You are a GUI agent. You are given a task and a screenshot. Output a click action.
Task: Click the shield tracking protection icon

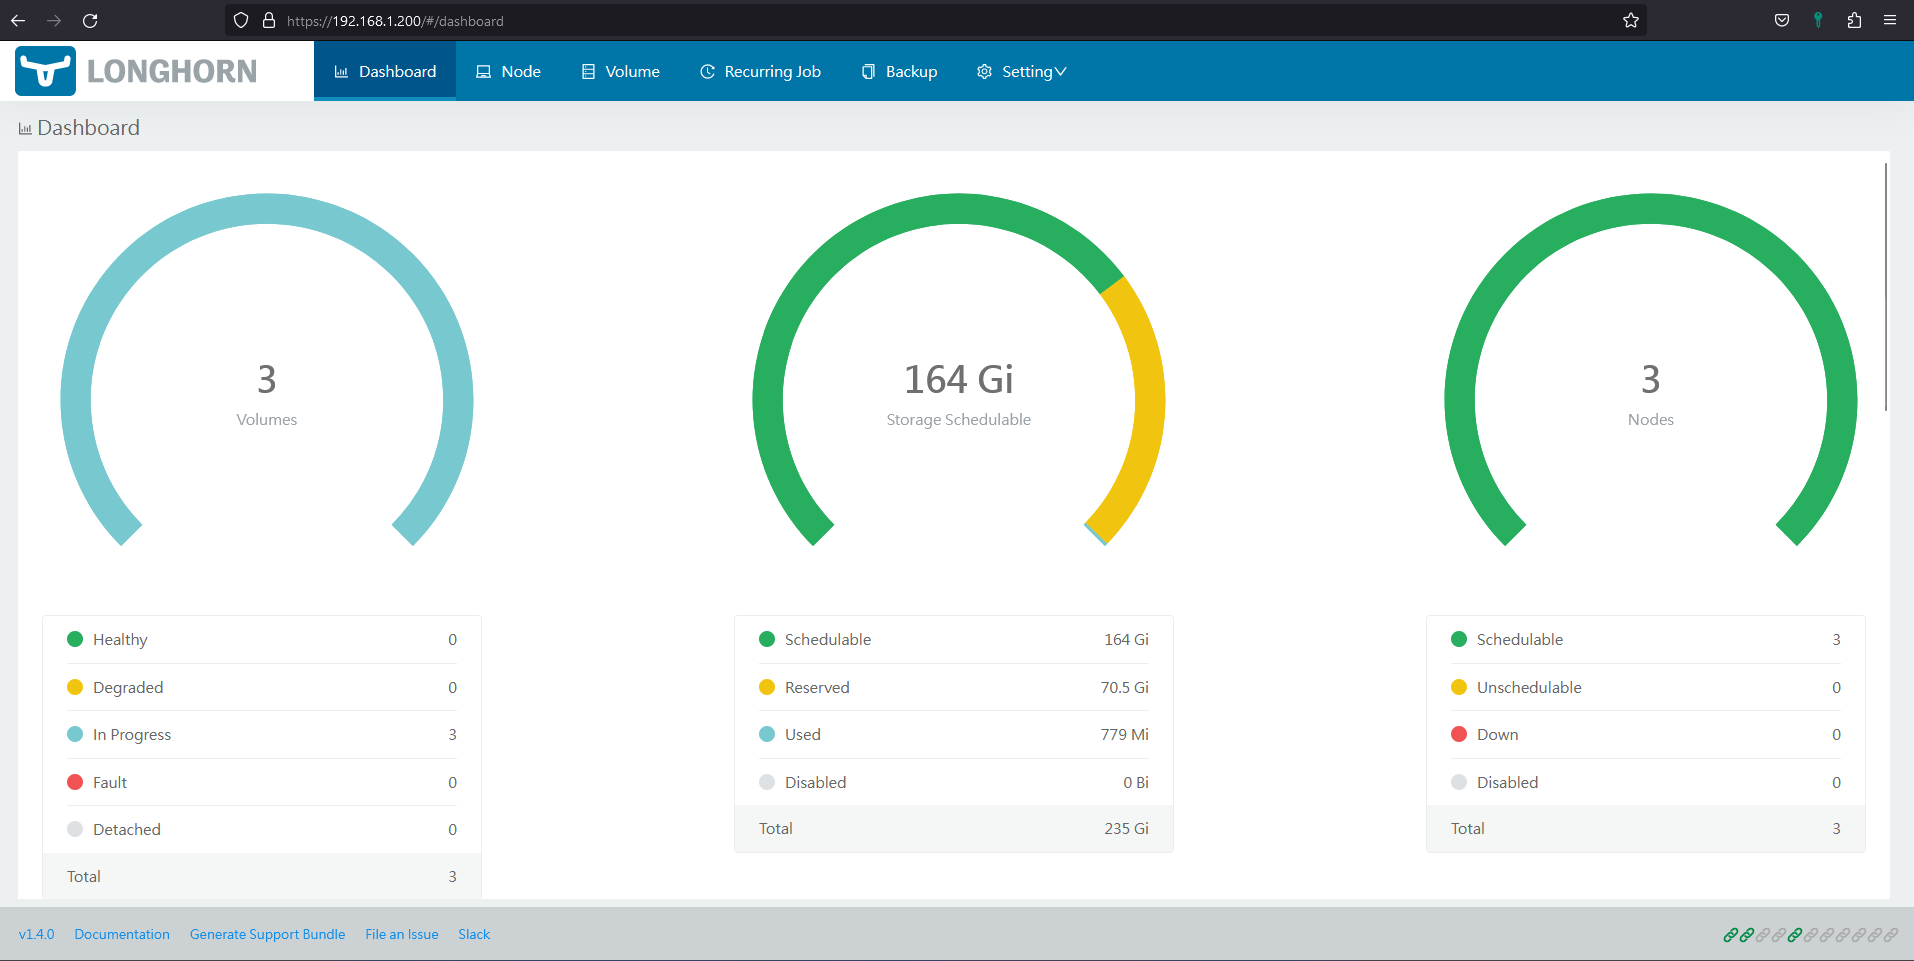coord(241,20)
